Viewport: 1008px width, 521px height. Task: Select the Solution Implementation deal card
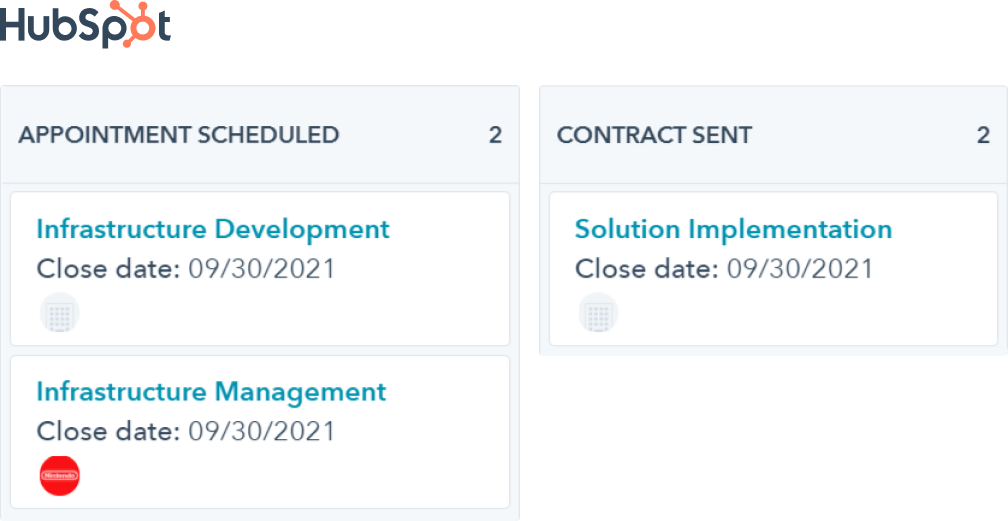click(773, 268)
